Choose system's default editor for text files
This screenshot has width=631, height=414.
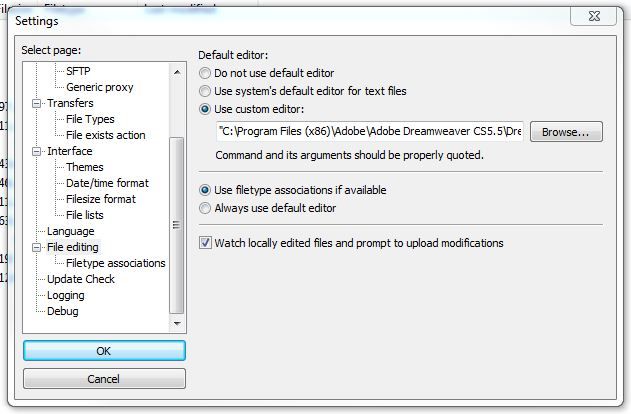205,91
